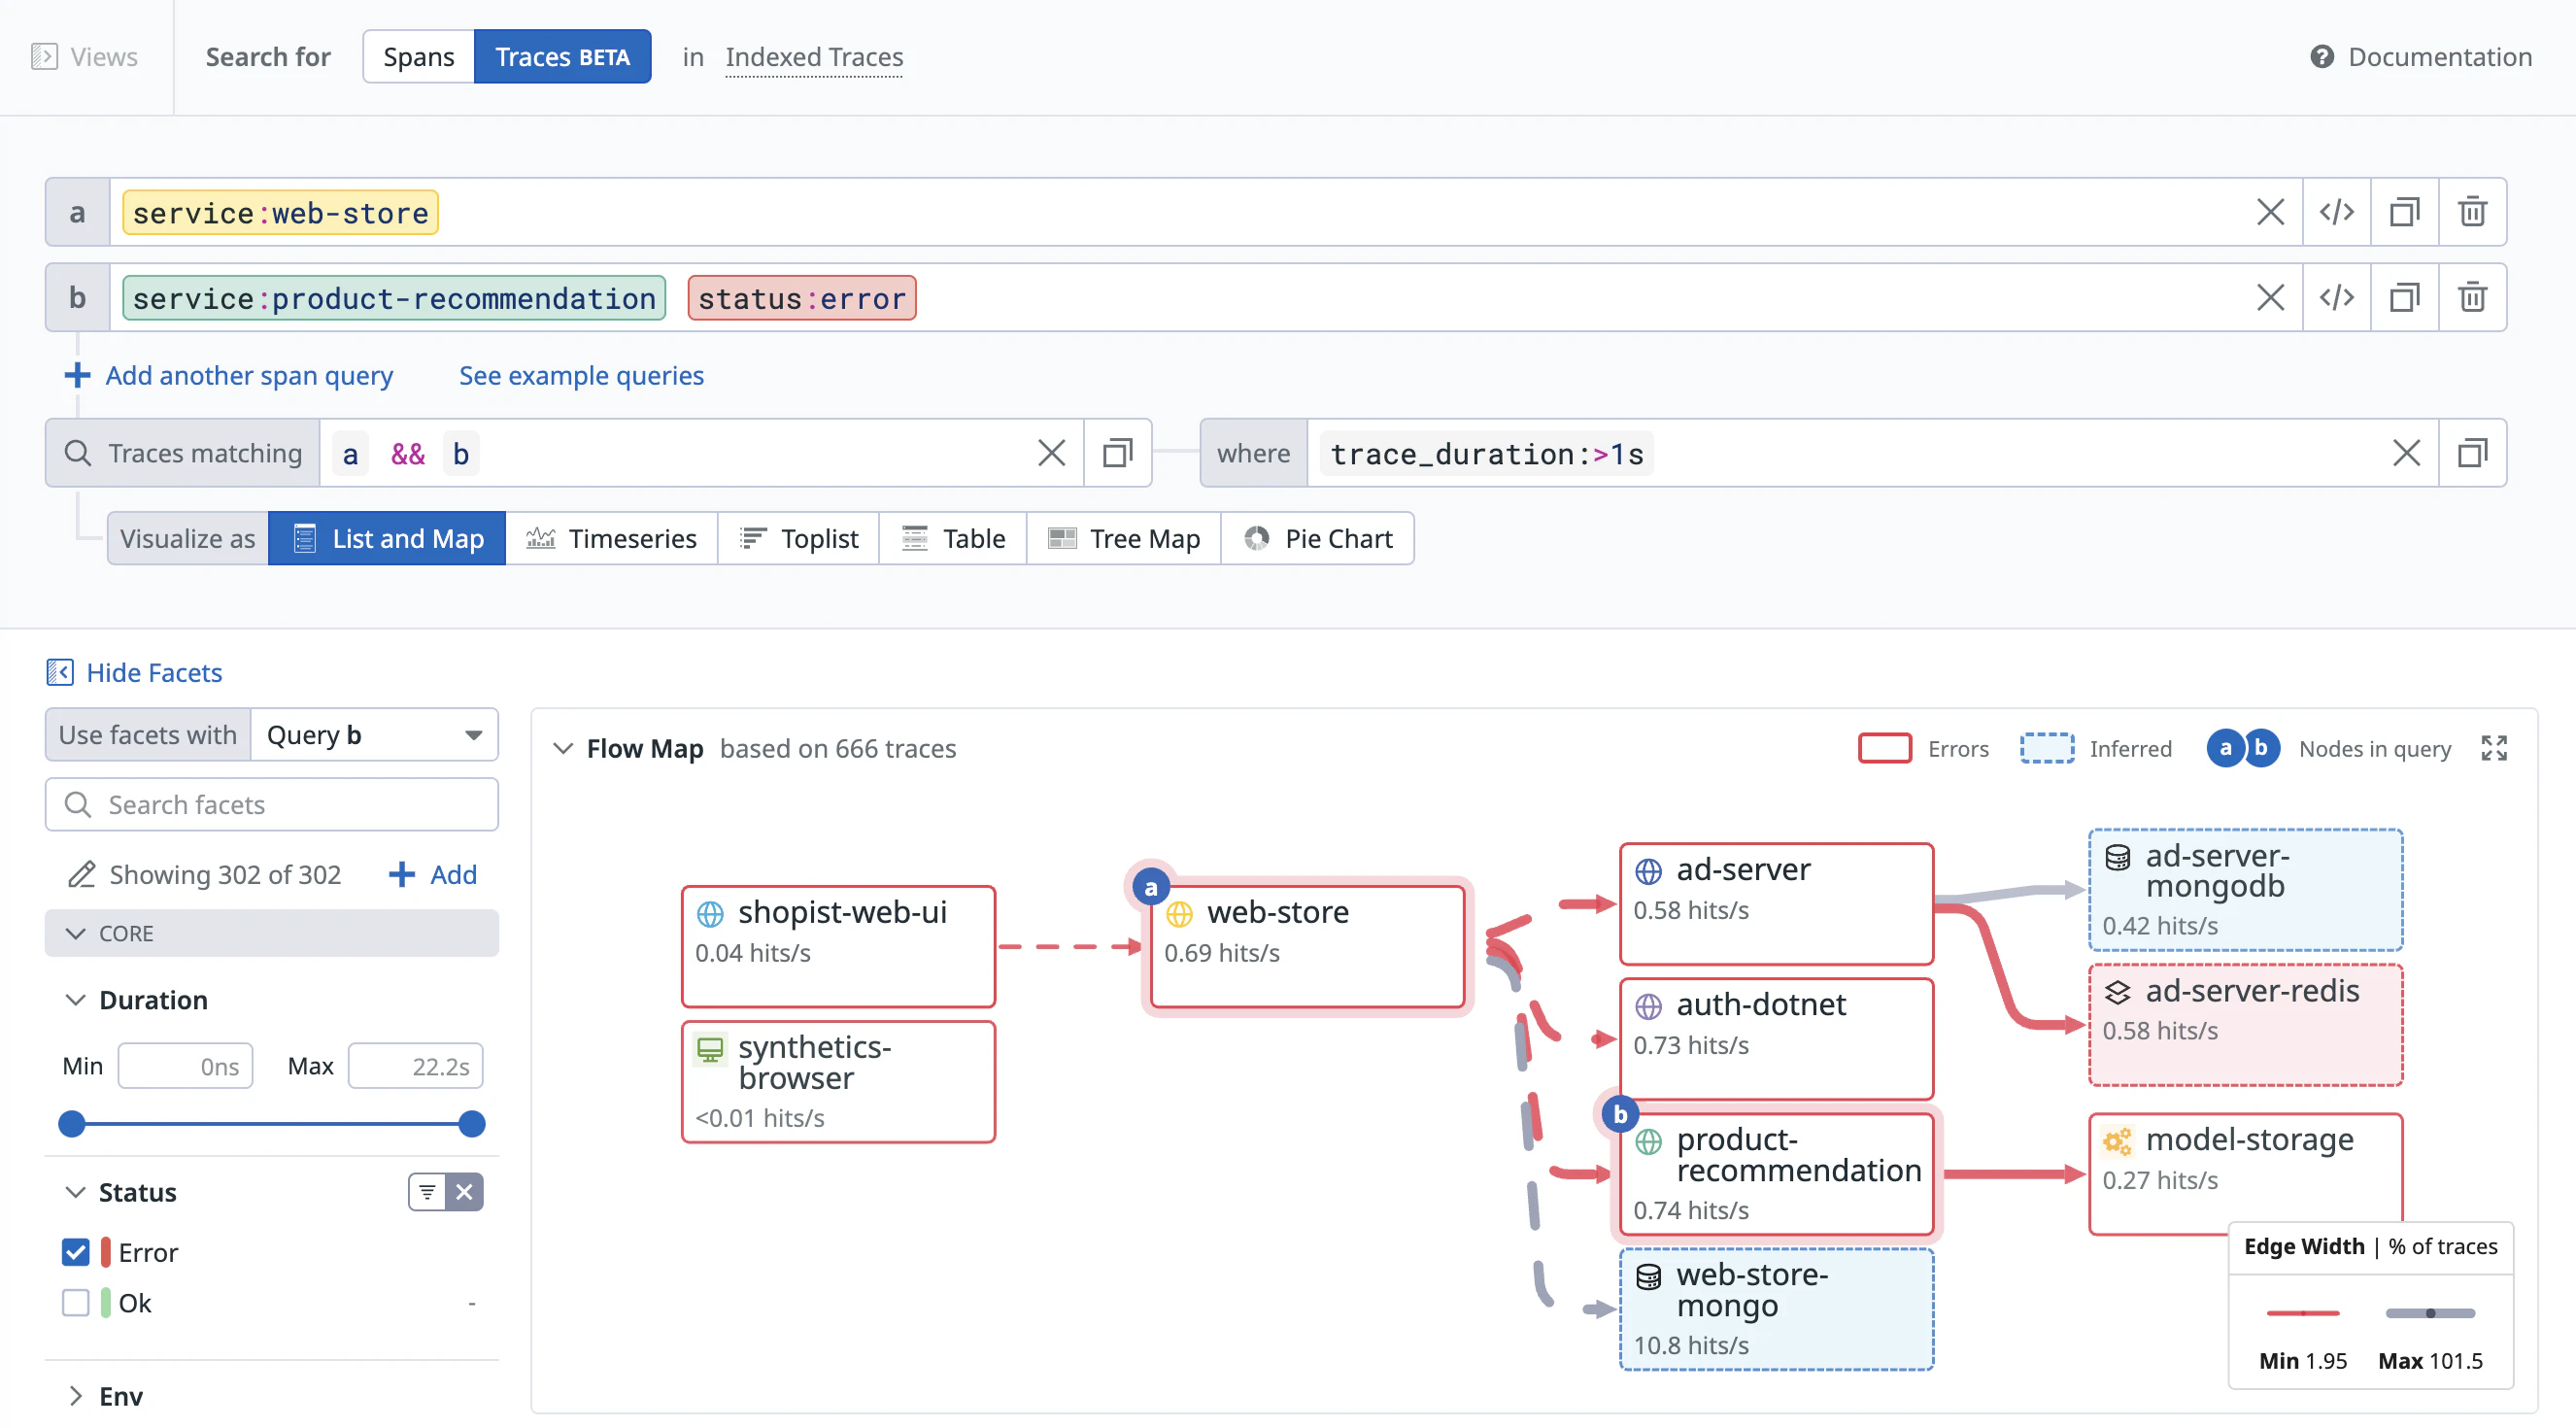2576x1428 pixels.
Task: Visualize as Pie Chart
Action: click(1317, 538)
